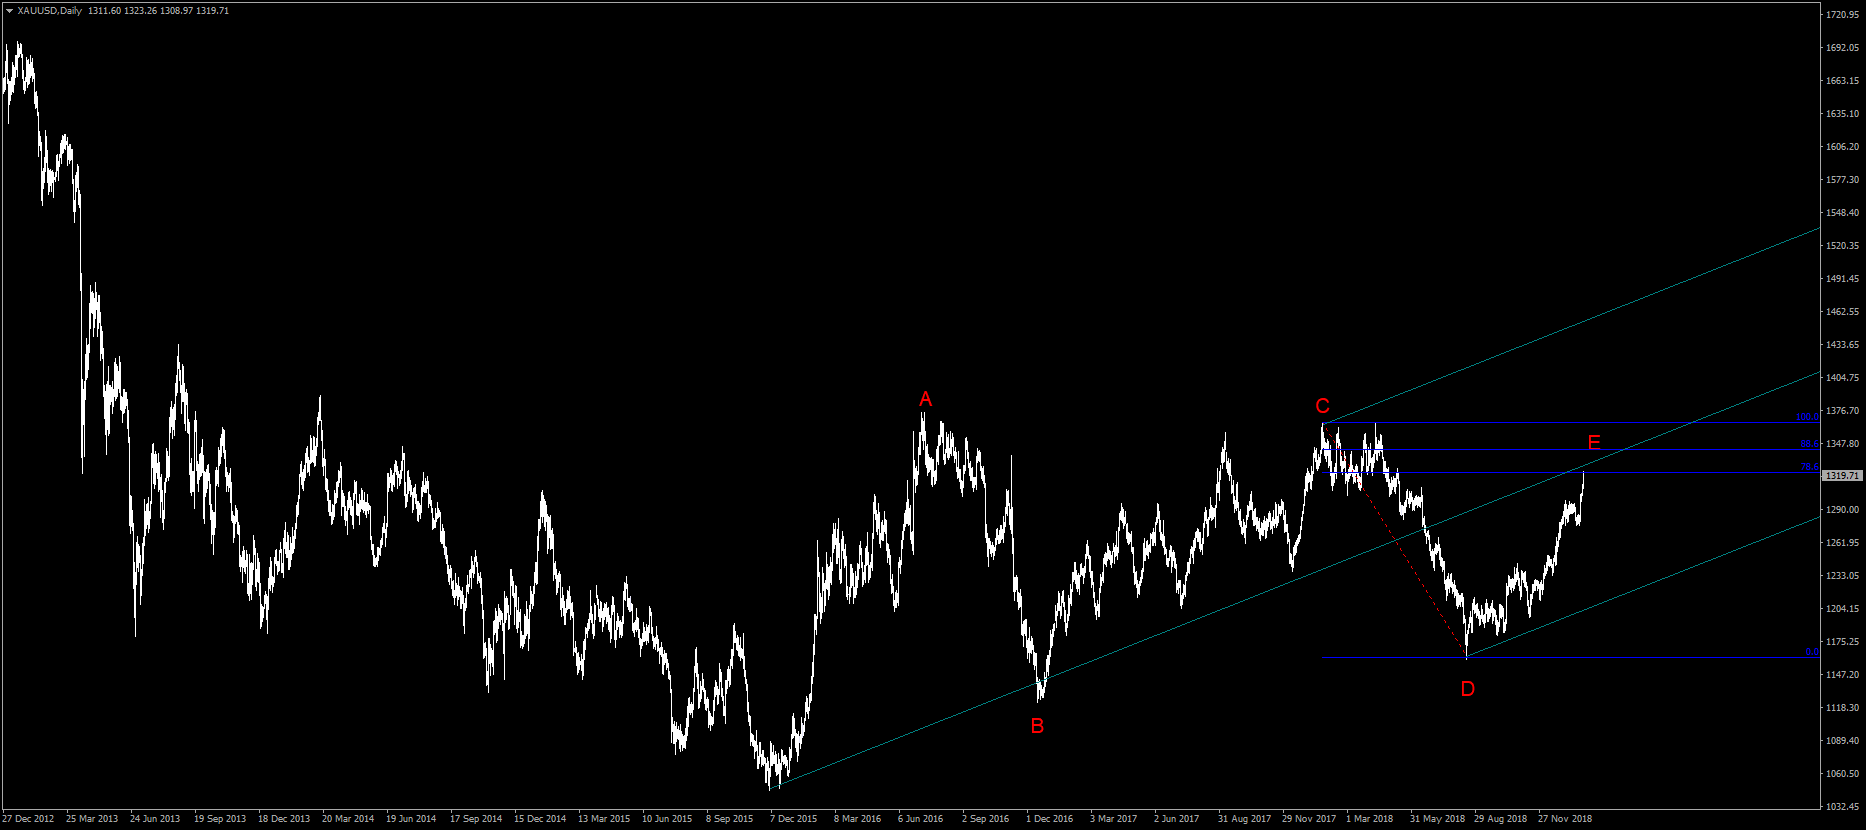Click the 1376.70 price scale label
The image size is (1866, 830).
(1842, 411)
